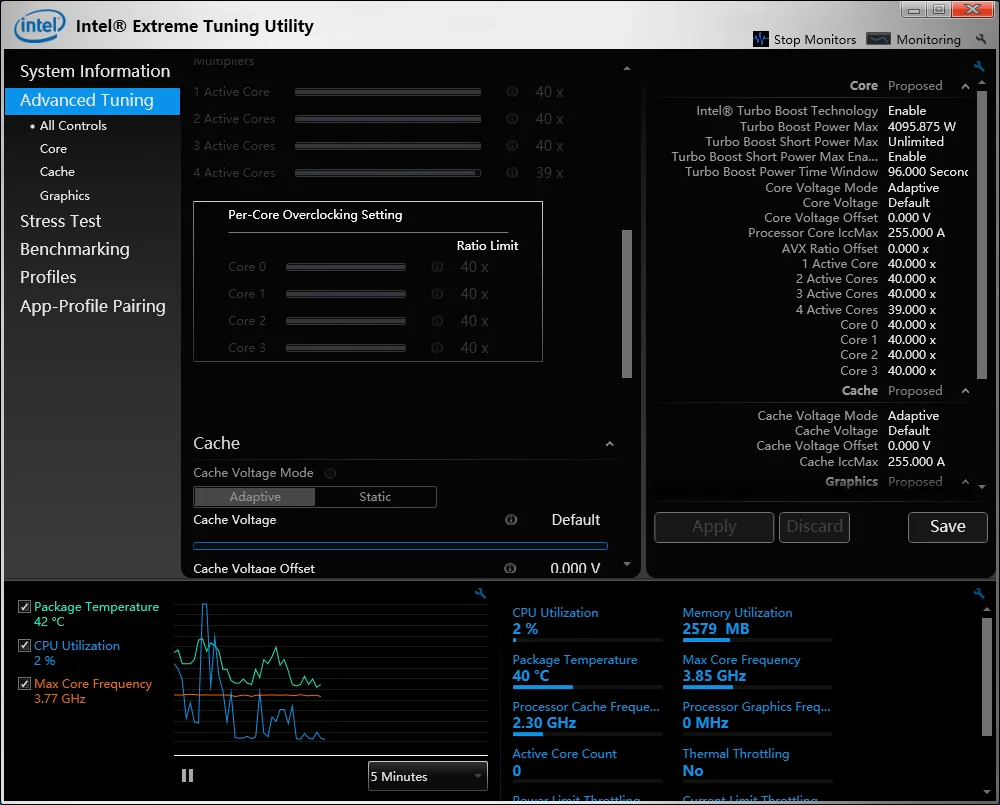The image size is (1000, 805).
Task: Click Stop Monitors label
Action: [x=814, y=40]
